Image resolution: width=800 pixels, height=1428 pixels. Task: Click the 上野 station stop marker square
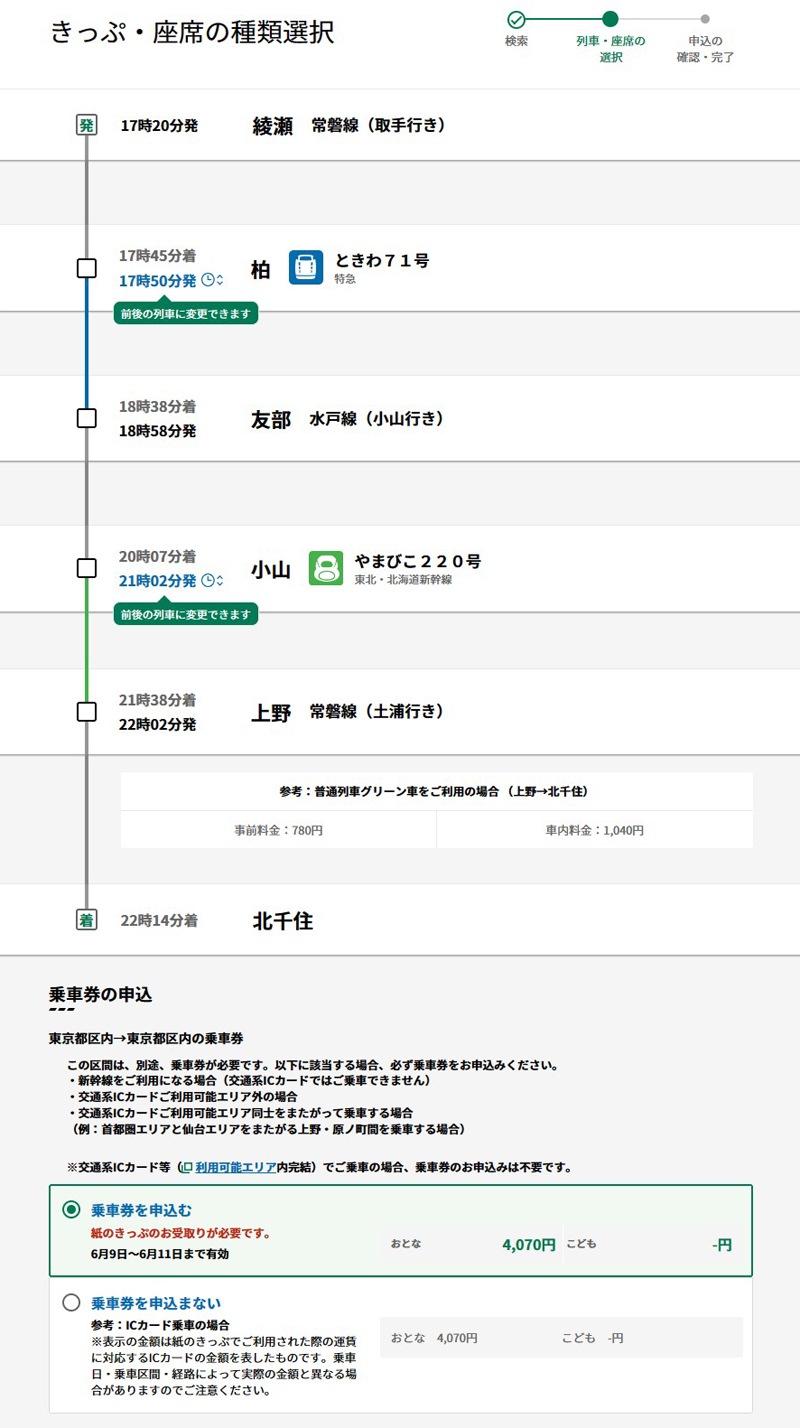[x=87, y=712]
